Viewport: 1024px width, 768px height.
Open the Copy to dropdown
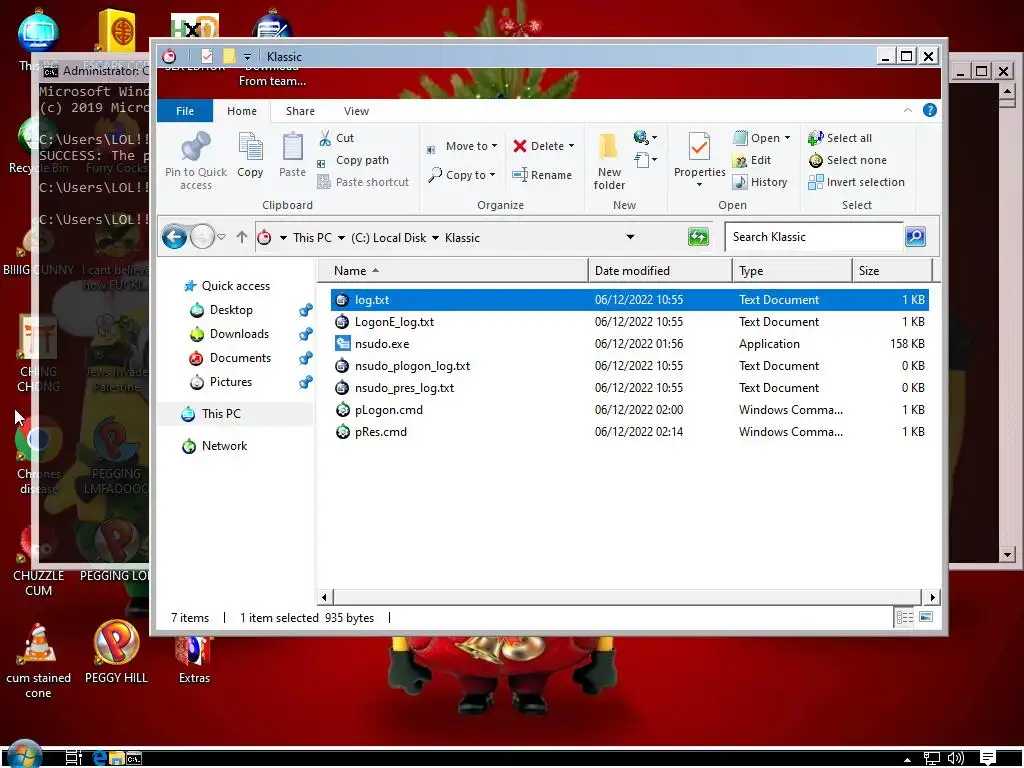(462, 175)
